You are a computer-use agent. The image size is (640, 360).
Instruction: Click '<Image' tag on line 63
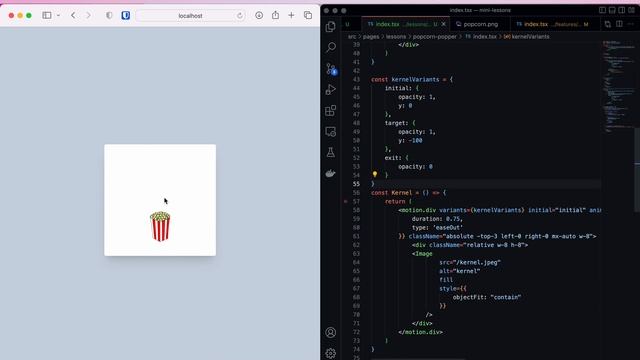click(422, 254)
